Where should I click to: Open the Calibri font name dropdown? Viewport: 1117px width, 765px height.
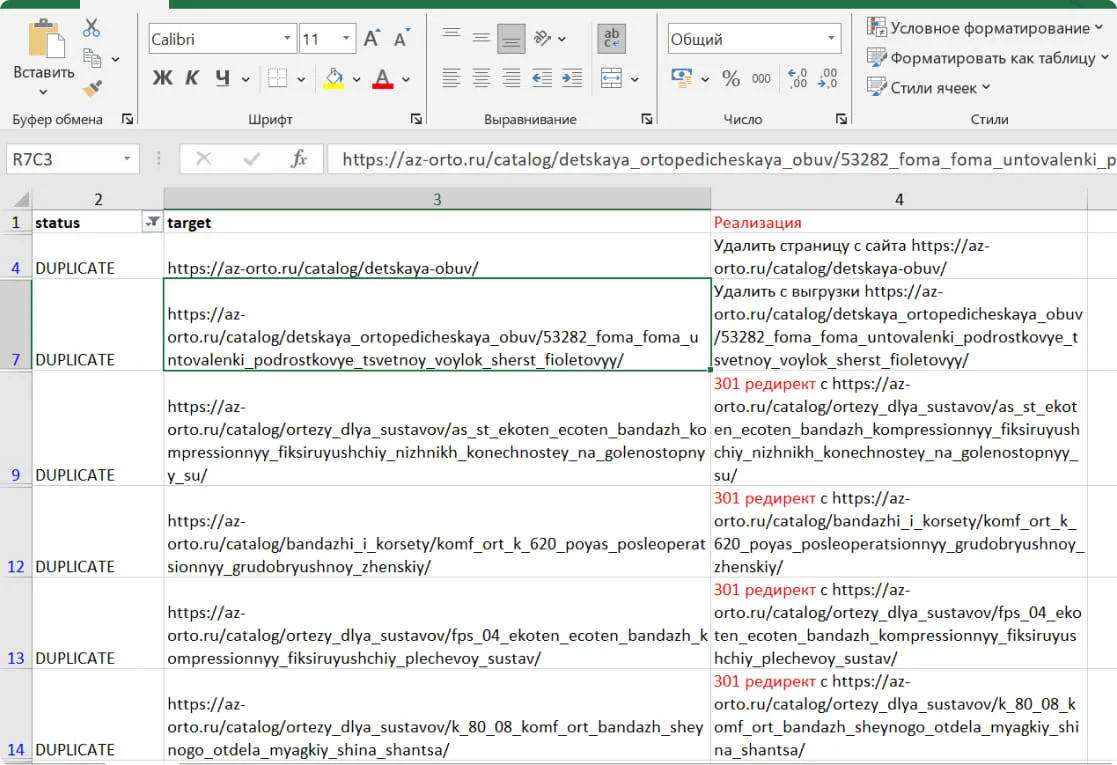288,39
